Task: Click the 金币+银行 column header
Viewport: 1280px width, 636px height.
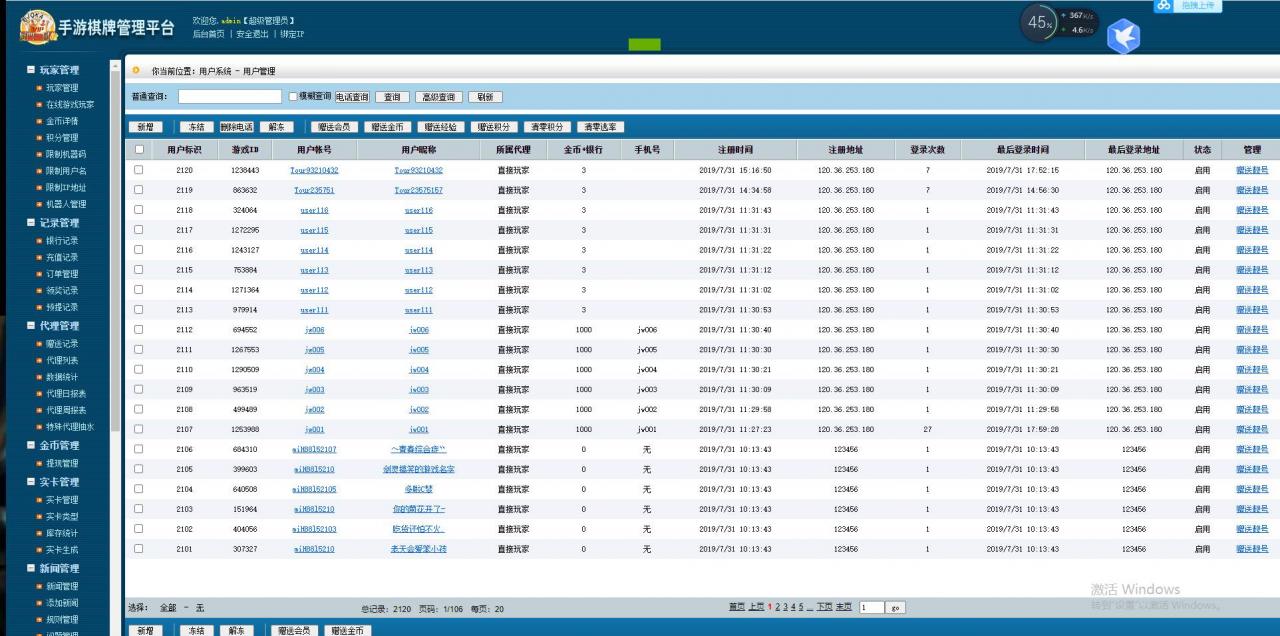Action: coord(583,150)
